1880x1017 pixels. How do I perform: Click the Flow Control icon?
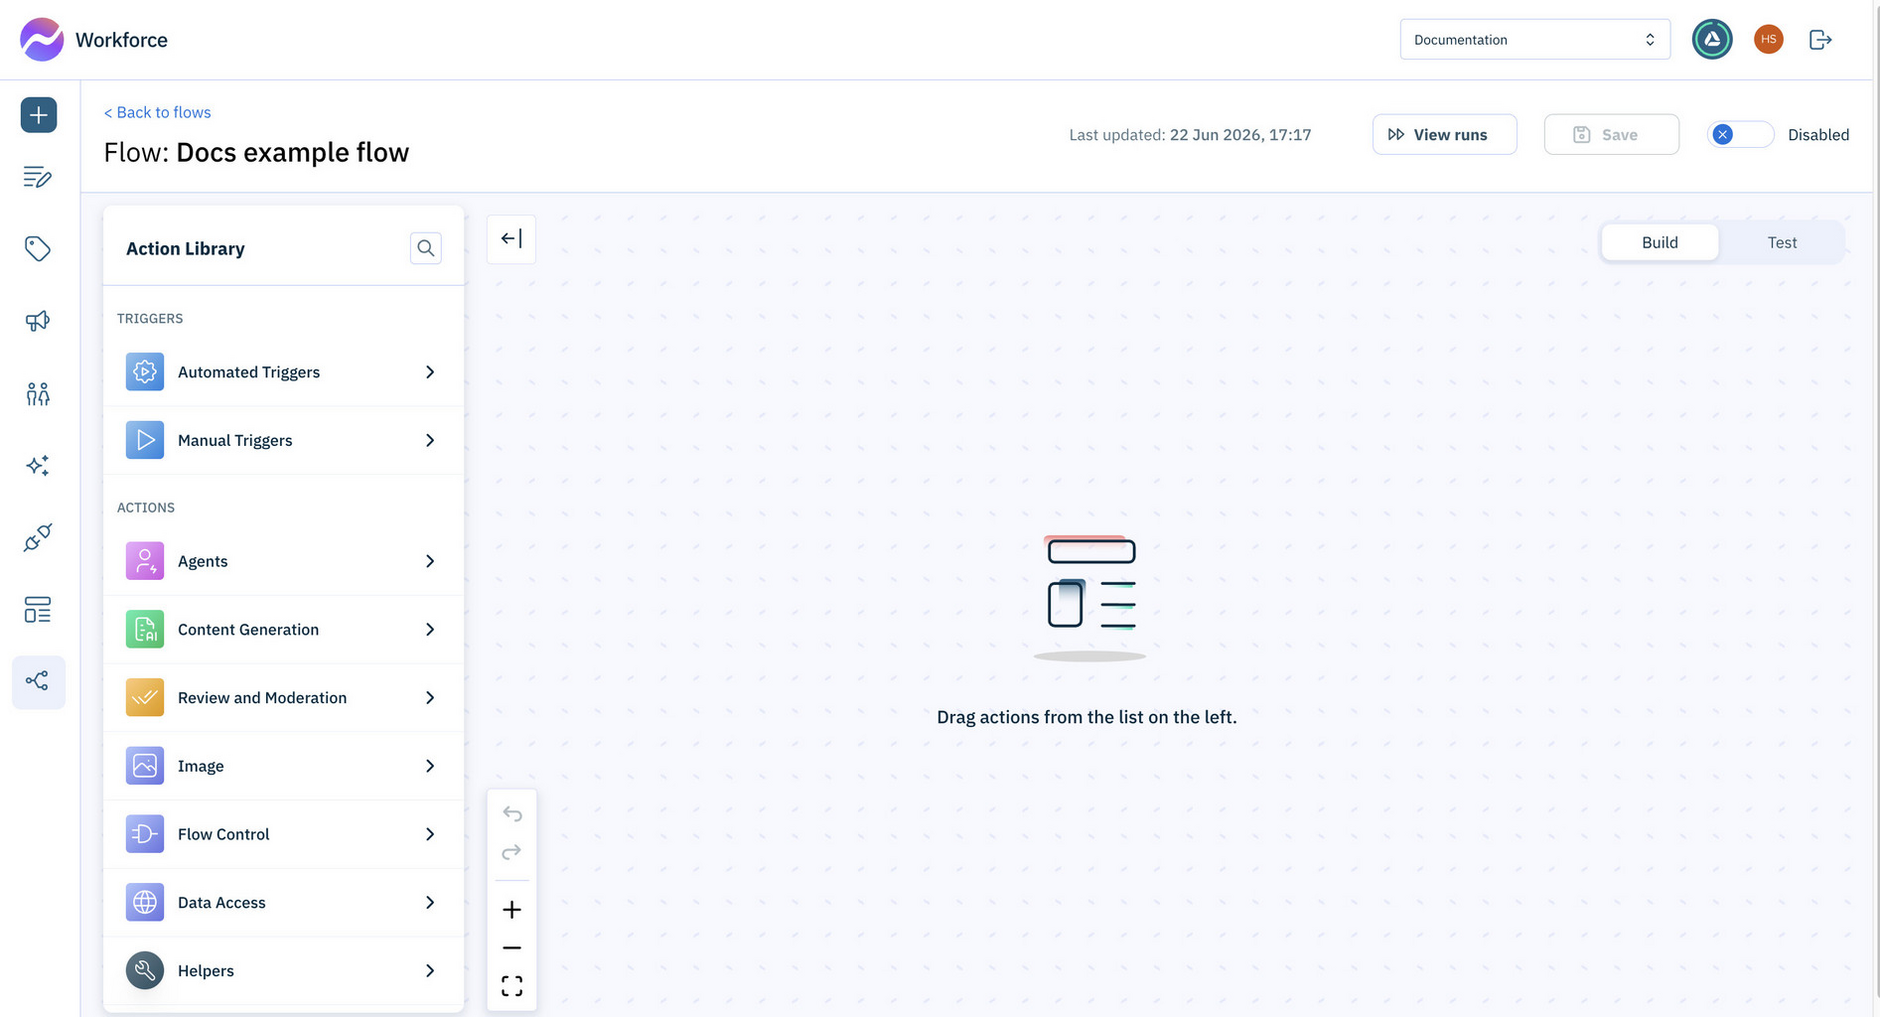tap(145, 834)
